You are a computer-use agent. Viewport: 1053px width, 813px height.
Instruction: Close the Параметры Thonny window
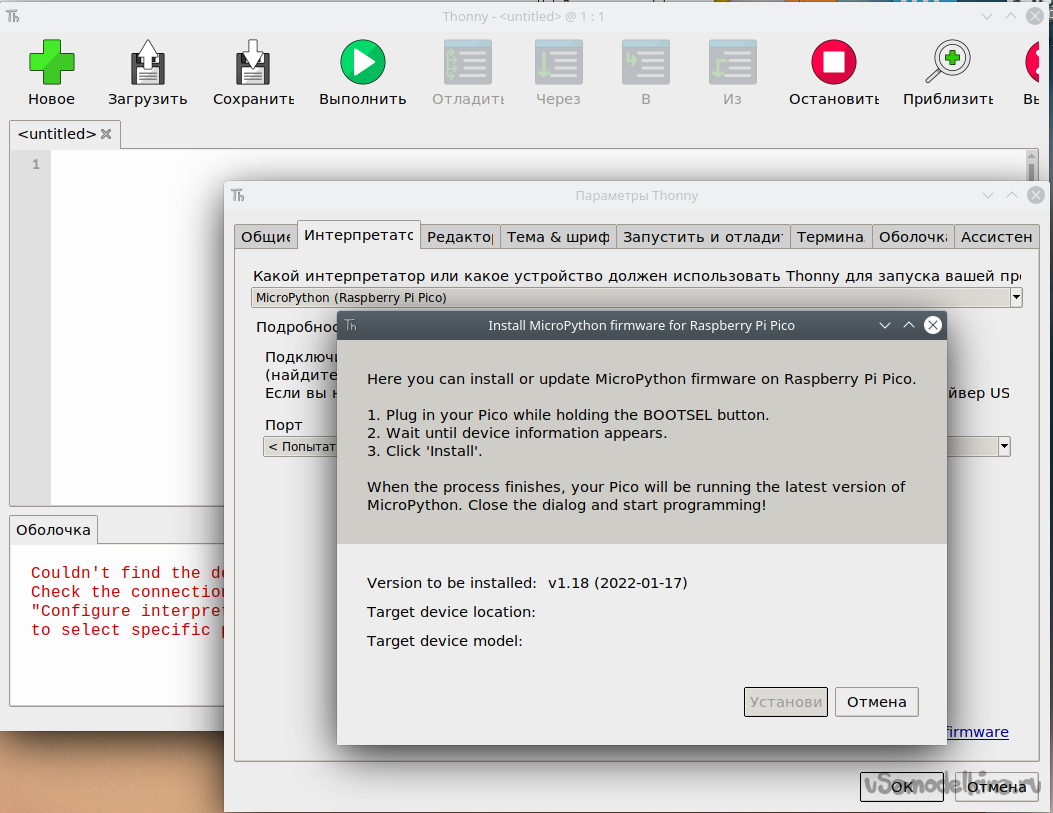tap(1036, 195)
